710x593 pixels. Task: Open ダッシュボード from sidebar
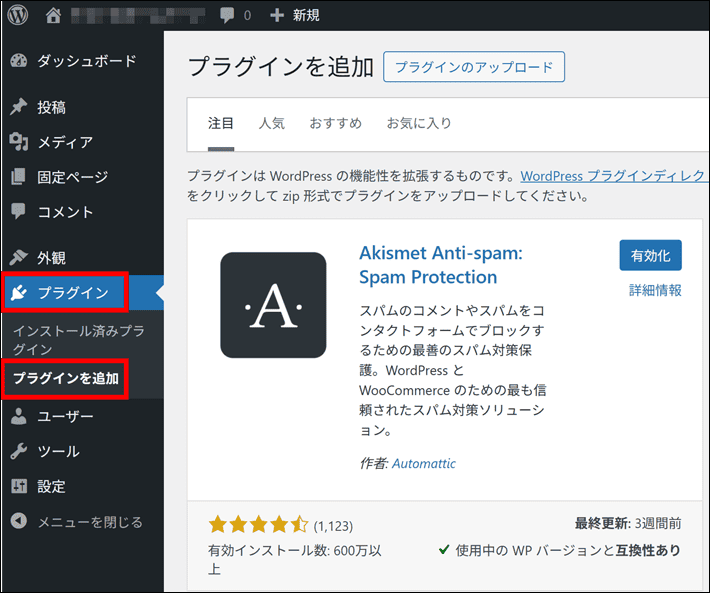(x=86, y=61)
